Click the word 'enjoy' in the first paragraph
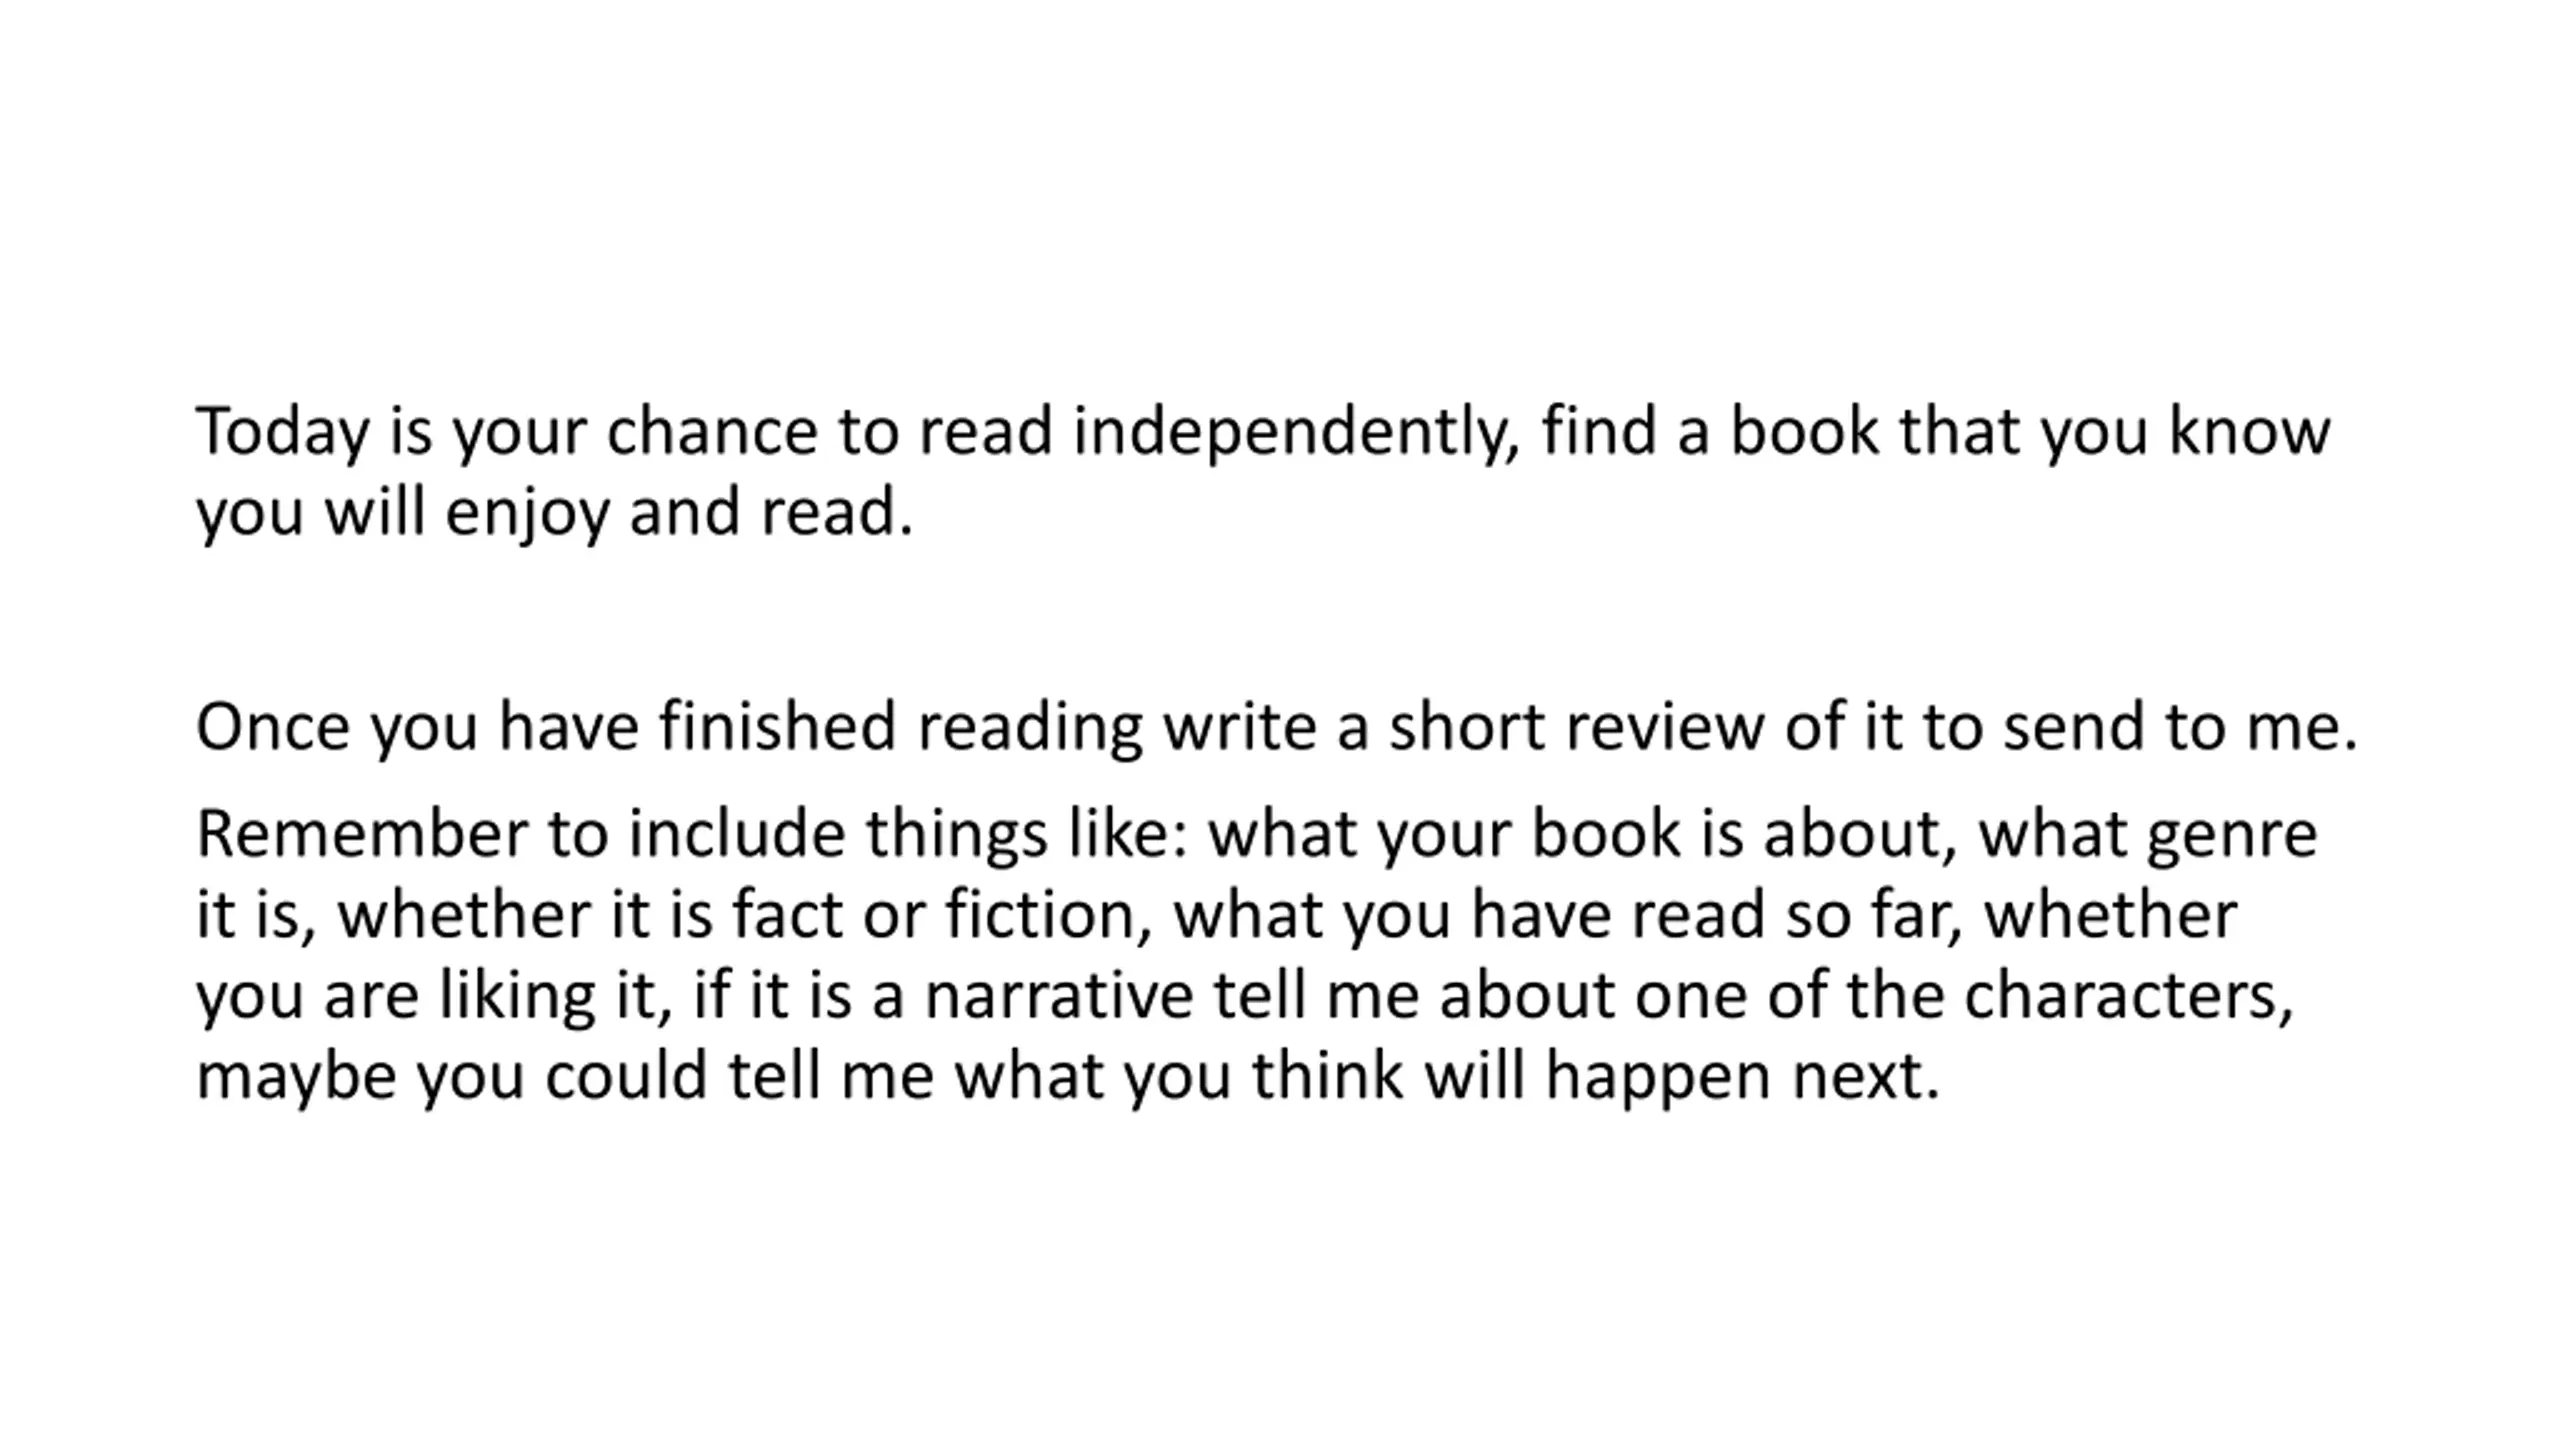Image resolution: width=2560 pixels, height=1440 pixels. (526, 513)
